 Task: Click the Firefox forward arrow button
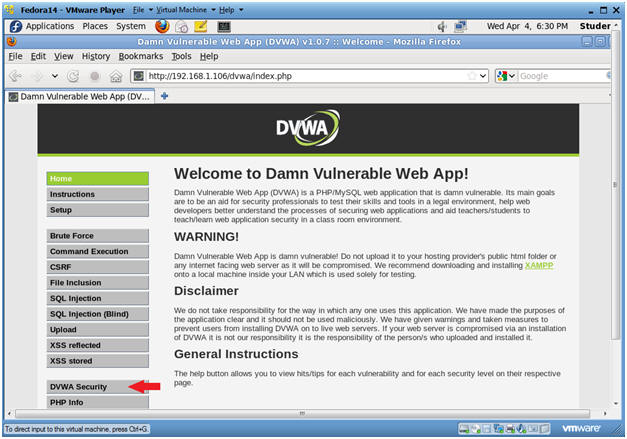point(37,76)
